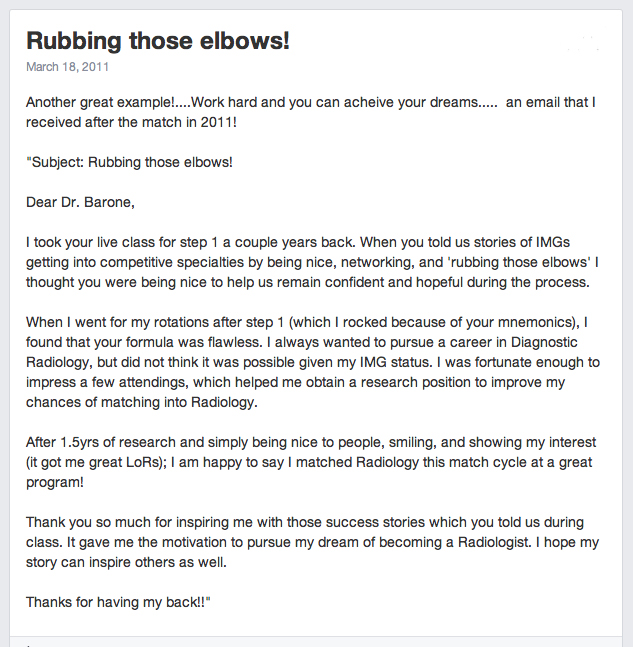Click the paragraph starting 'When I went for my rotations'
Image resolution: width=633 pixels, height=647 pixels.
point(313,362)
